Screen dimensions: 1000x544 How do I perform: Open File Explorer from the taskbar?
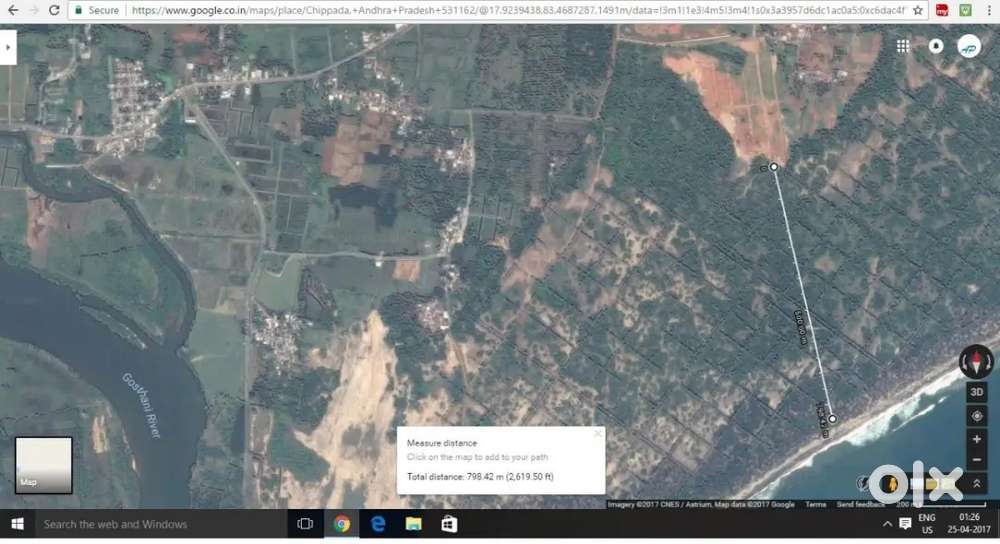tap(413, 524)
